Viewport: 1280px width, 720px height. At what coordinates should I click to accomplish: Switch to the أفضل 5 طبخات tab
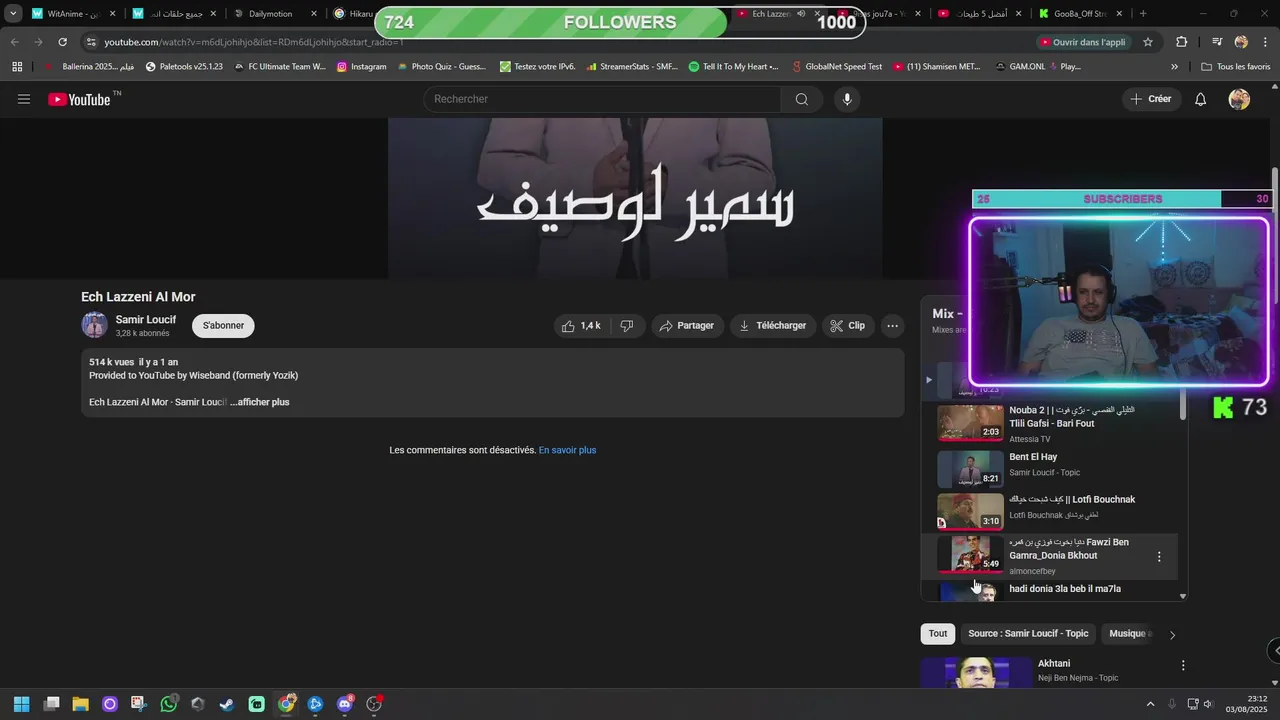point(980,14)
